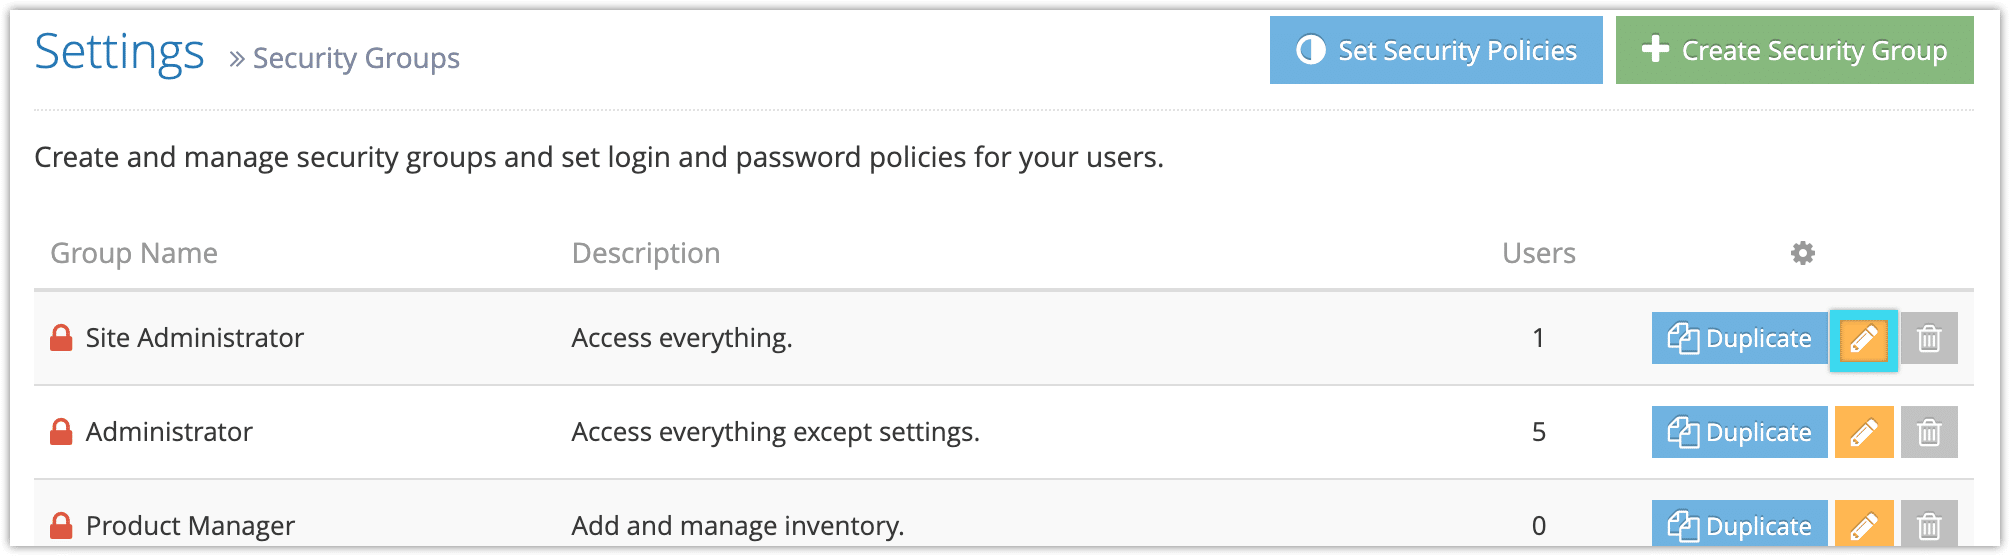
Task: Delete Site Administrator group using trash icon
Action: (1929, 339)
